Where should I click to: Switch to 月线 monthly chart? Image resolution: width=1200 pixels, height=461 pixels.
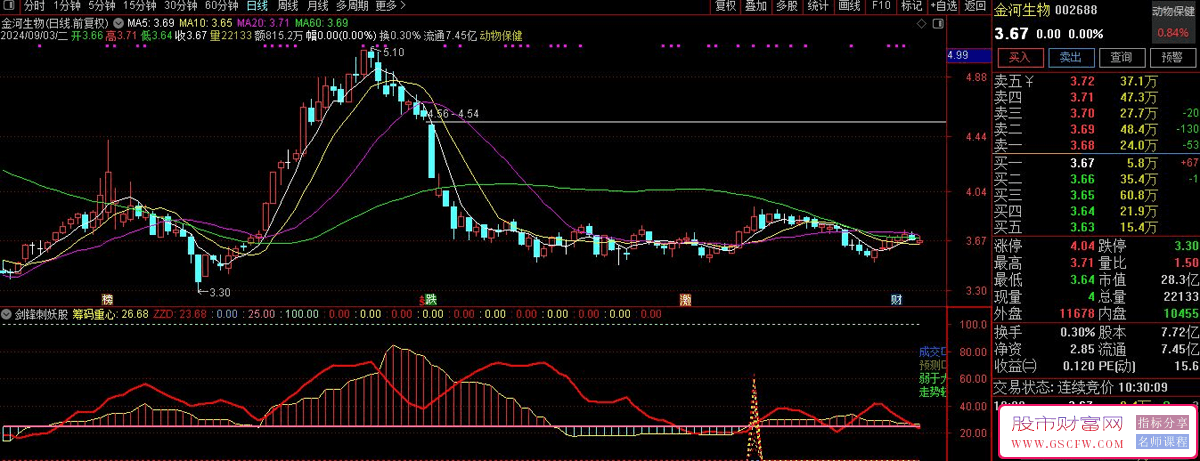[318, 6]
